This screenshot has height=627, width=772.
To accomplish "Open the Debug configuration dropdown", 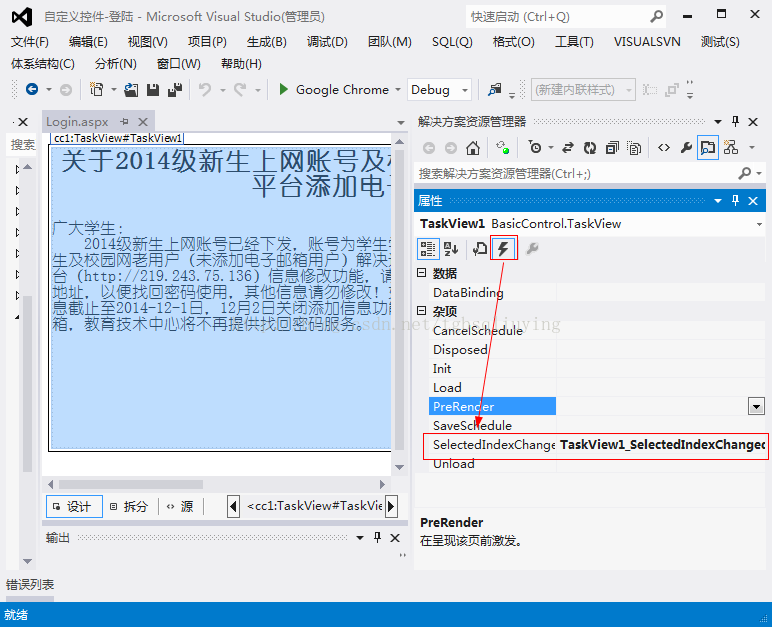I will click(x=464, y=90).
